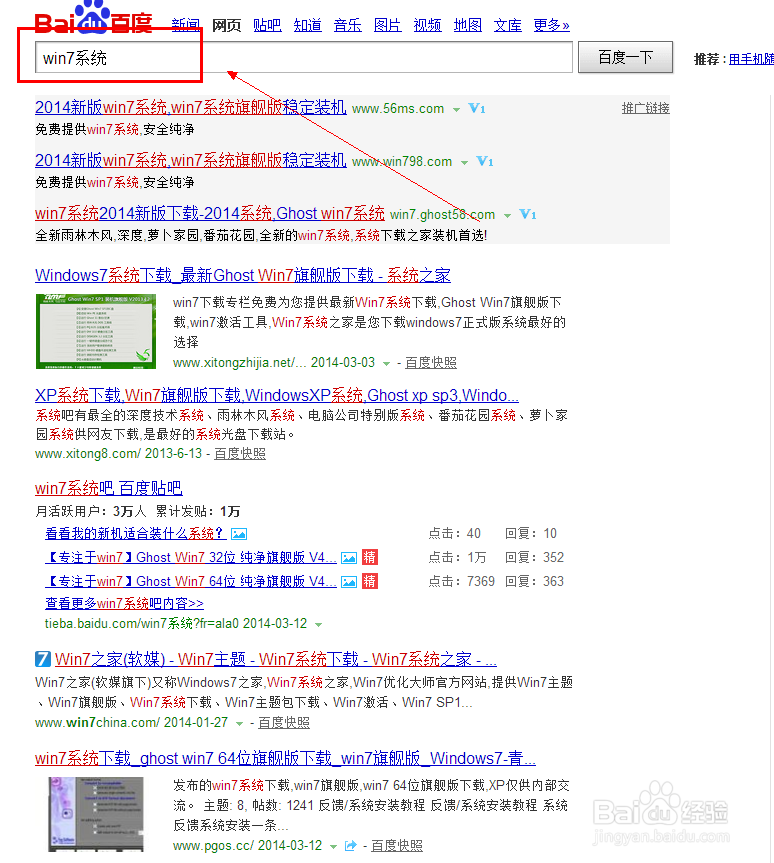The height and width of the screenshot is (863, 774).
Task: Open win7系统下载_ghost win7 64位旗舰版 result
Action: coord(285,758)
